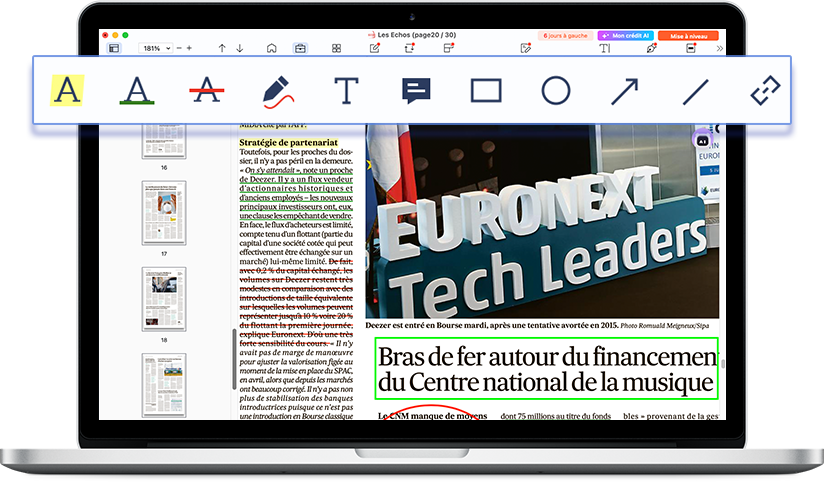This screenshot has width=824, height=482.
Task: Click the 'Le CNM manque de moyens' text
Action: pyautogui.click(x=432, y=416)
